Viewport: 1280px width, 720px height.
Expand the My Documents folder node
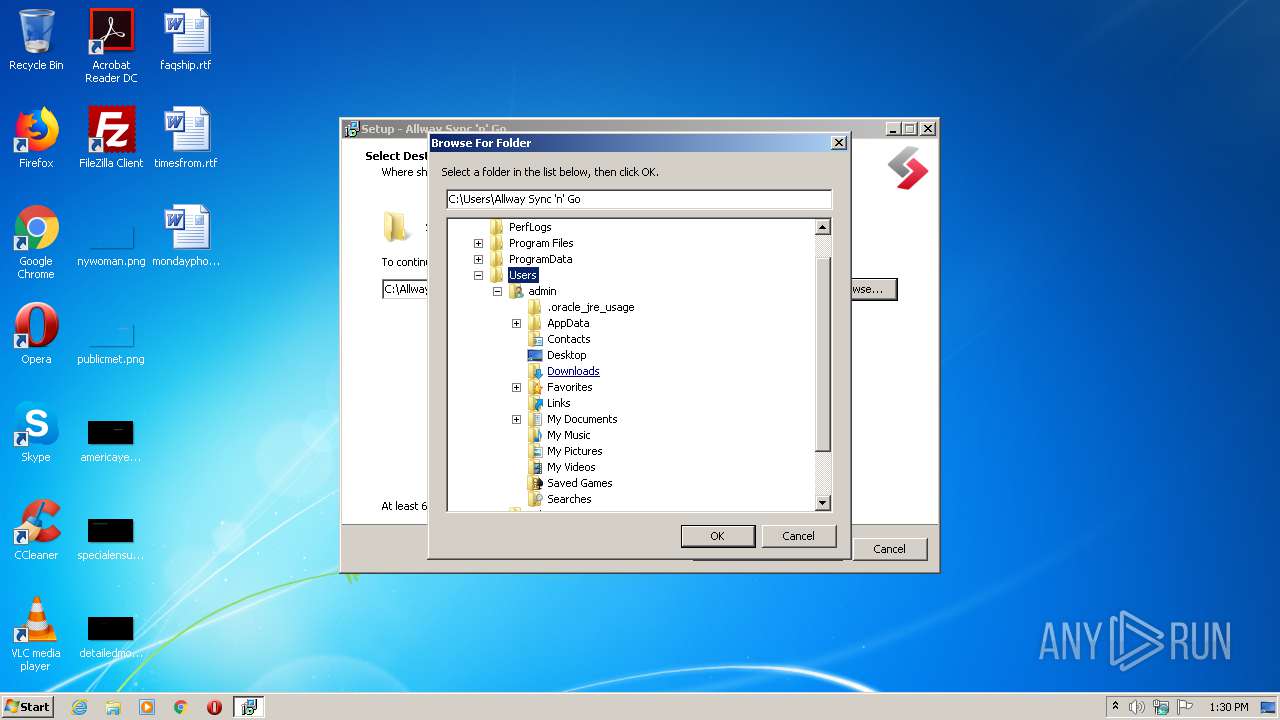(516, 419)
